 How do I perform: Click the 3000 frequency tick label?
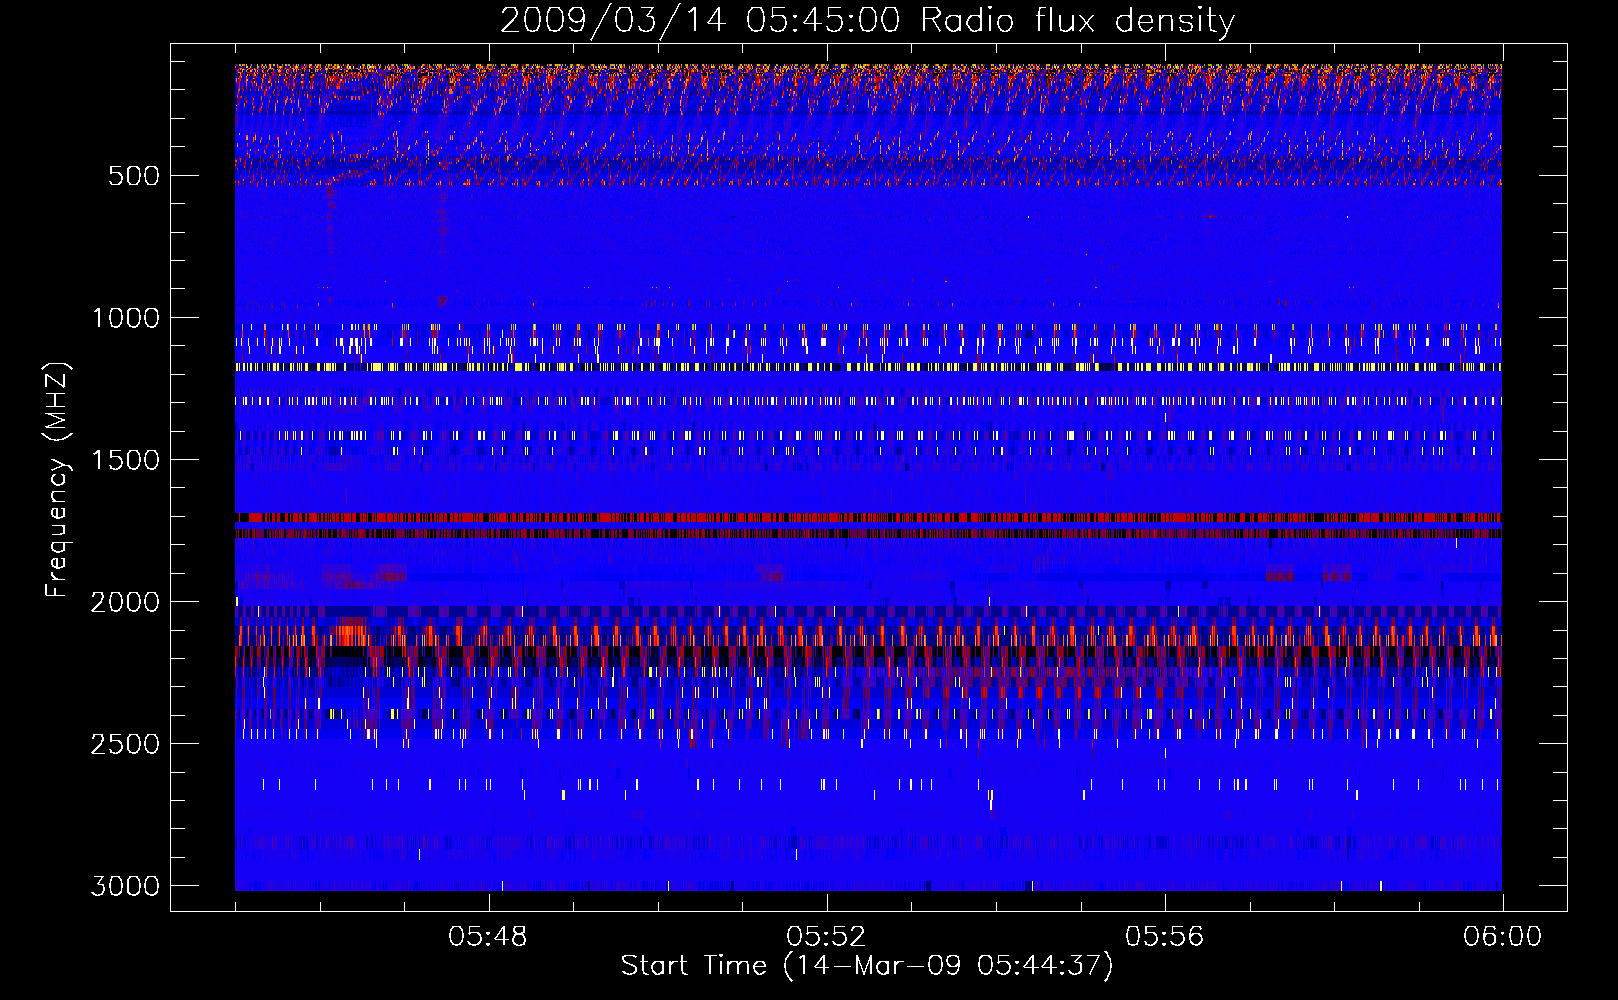[x=125, y=886]
